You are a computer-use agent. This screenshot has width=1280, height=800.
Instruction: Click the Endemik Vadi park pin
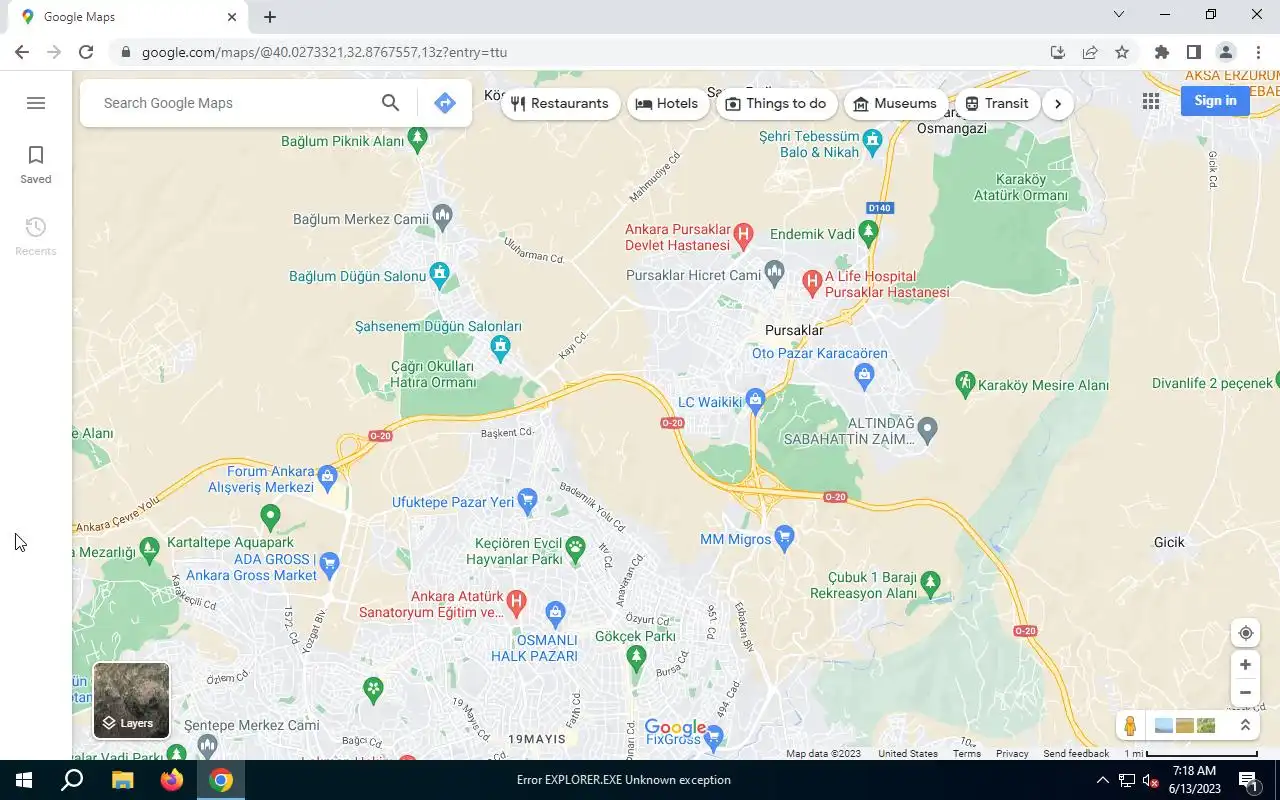point(868,233)
